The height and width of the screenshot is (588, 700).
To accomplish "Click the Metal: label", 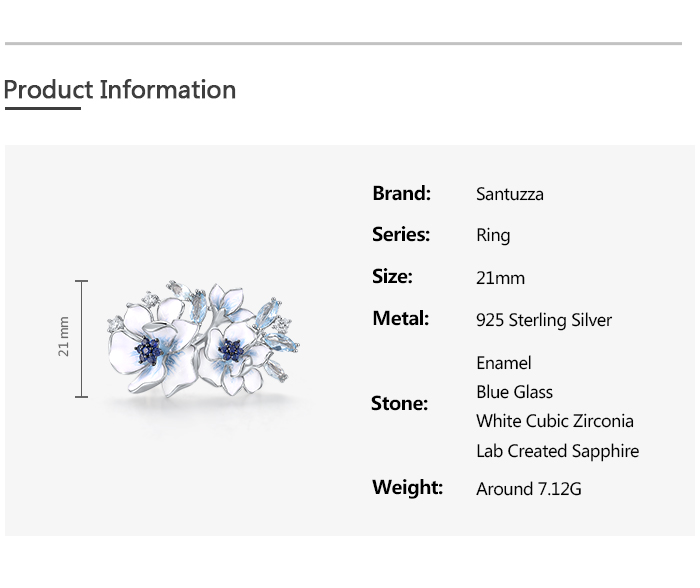I will (x=400, y=319).
